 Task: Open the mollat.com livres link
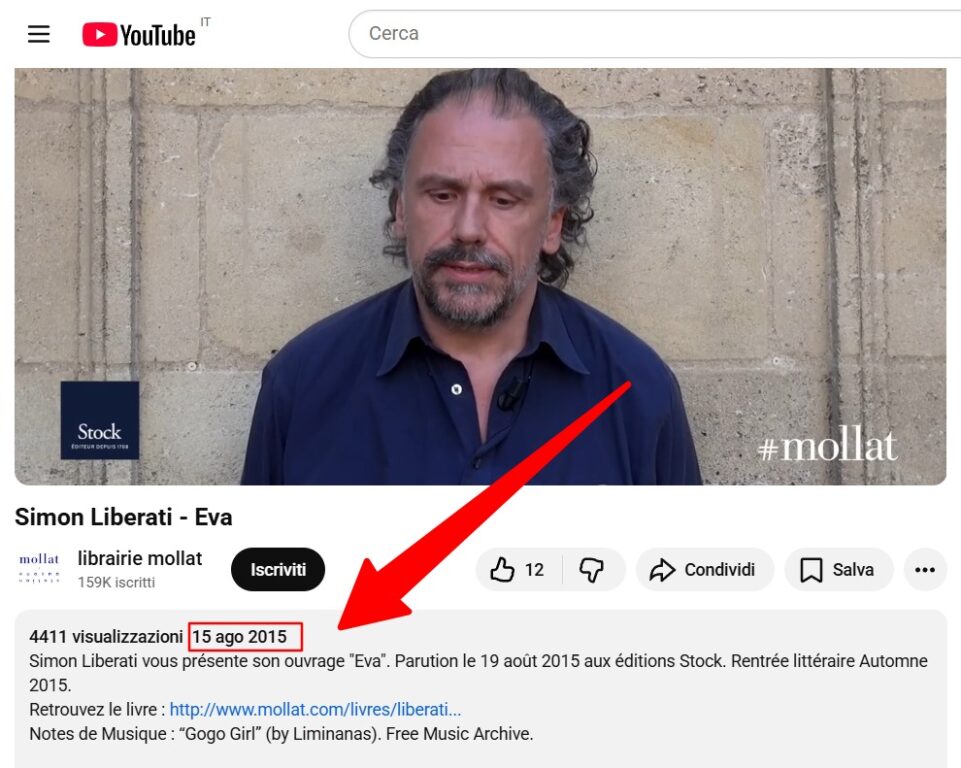(x=315, y=709)
